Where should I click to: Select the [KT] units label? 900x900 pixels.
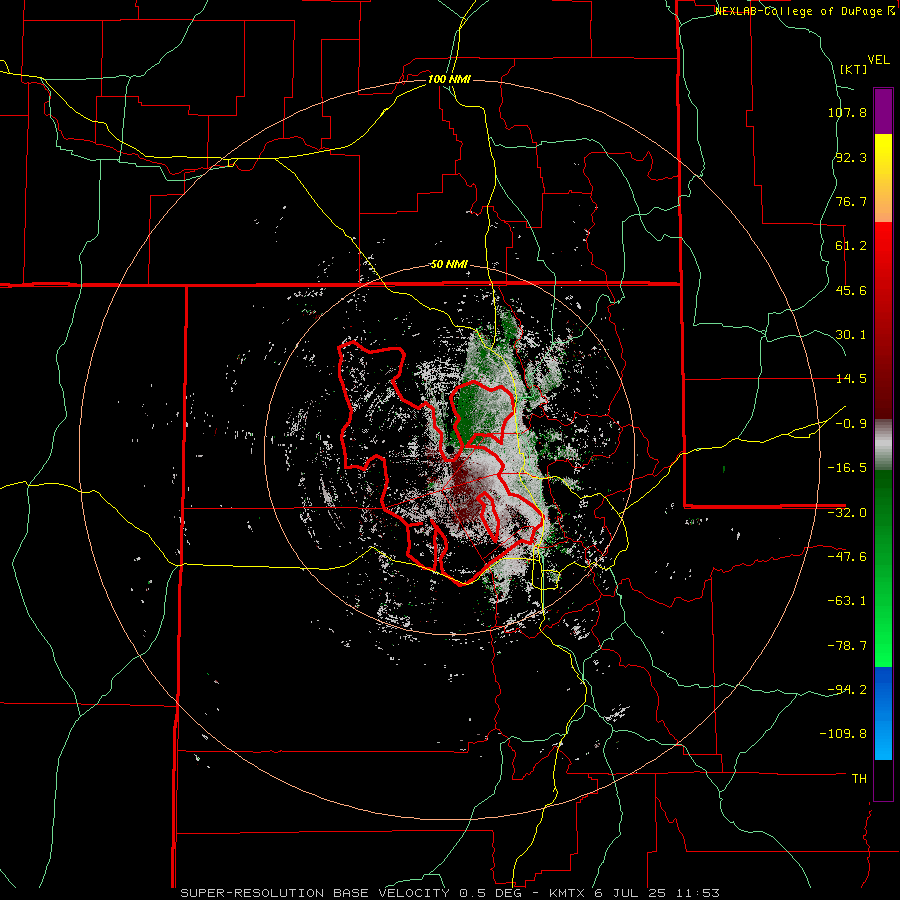853,69
